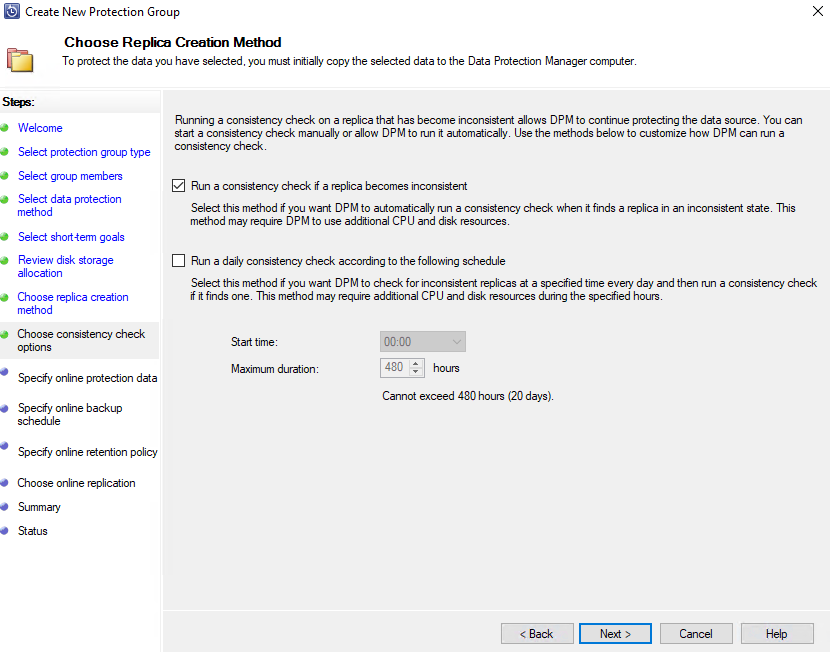
Task: Open the Start time dropdown
Action: (x=422, y=342)
